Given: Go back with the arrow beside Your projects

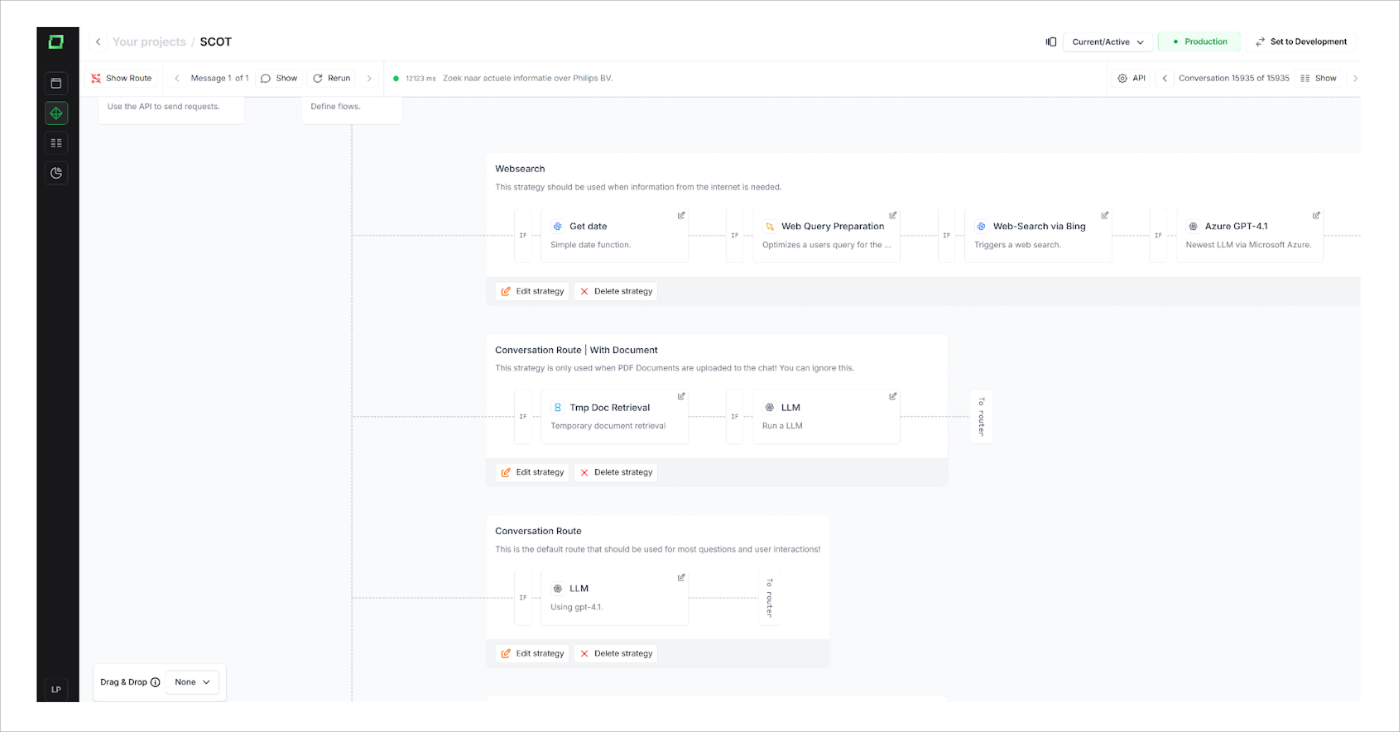Looking at the screenshot, I should [x=98, y=42].
